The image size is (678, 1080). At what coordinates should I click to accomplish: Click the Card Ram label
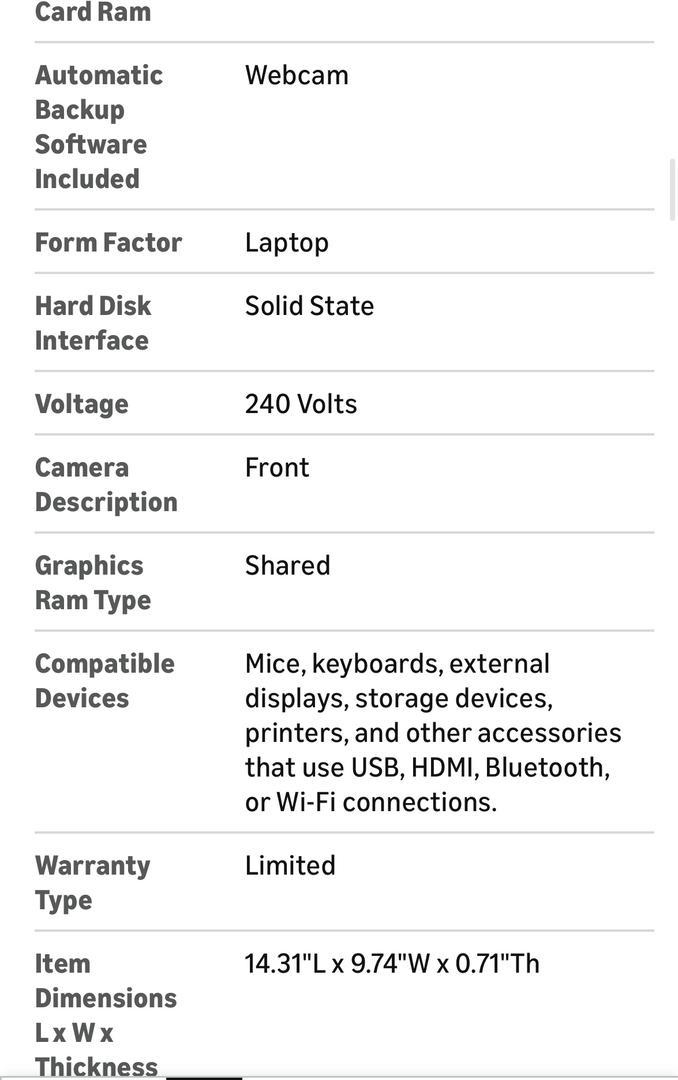93,13
